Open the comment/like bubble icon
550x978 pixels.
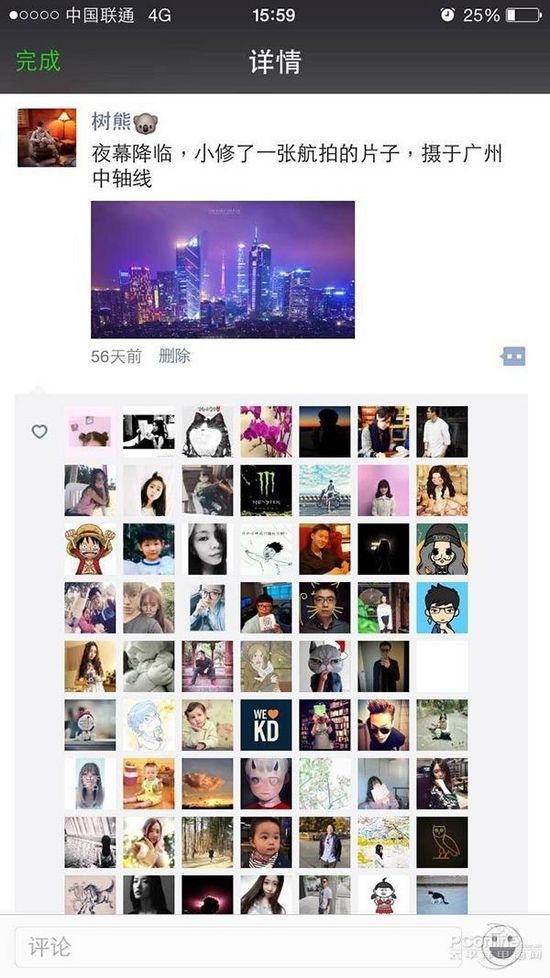coord(513,356)
